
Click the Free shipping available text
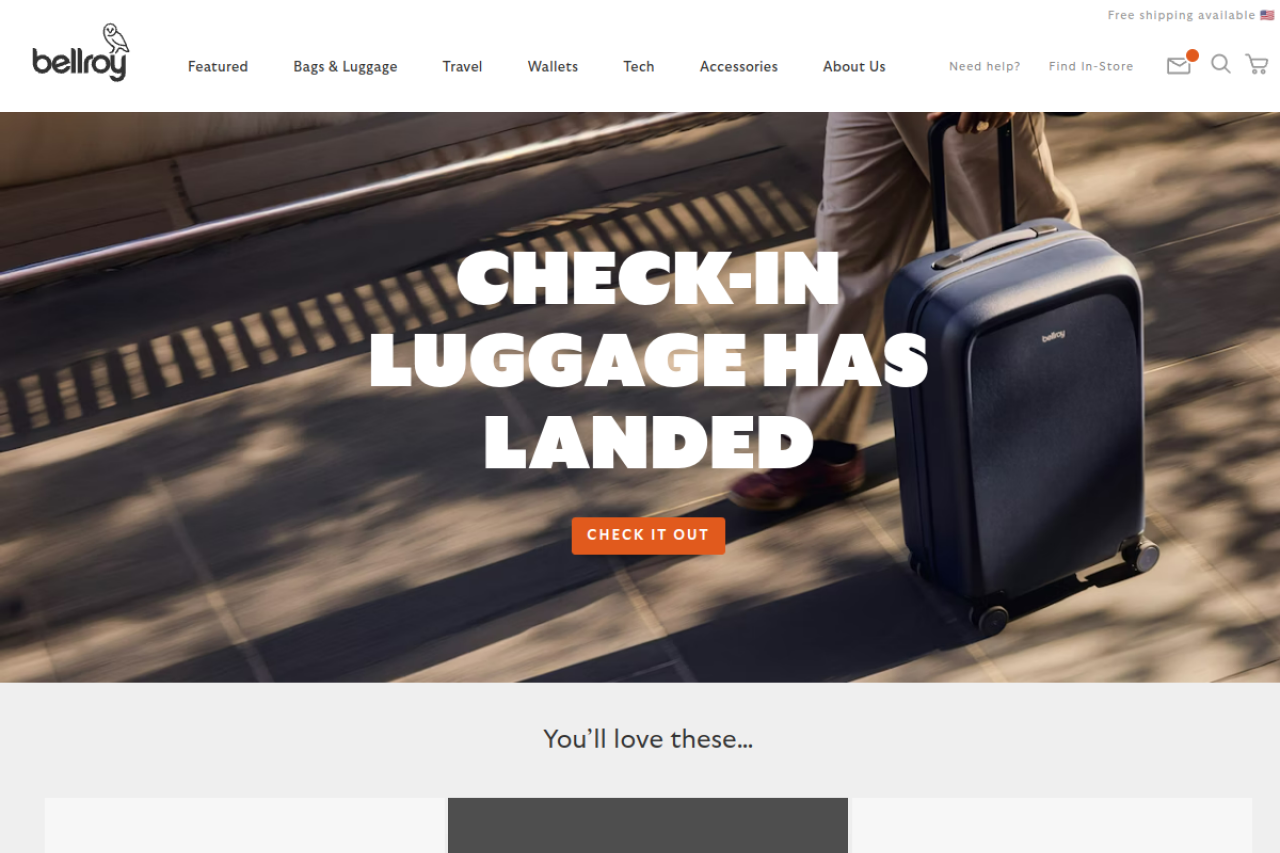[x=1181, y=15]
